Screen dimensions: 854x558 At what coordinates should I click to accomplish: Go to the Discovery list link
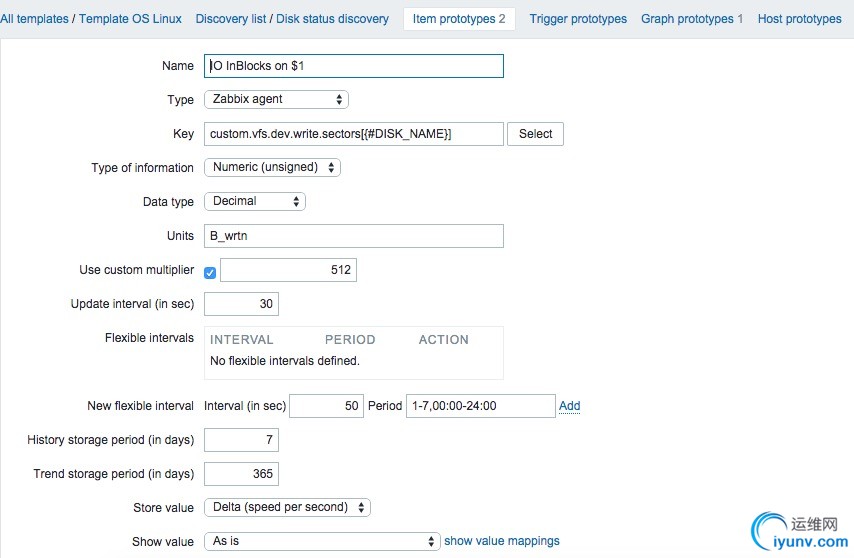[x=231, y=19]
